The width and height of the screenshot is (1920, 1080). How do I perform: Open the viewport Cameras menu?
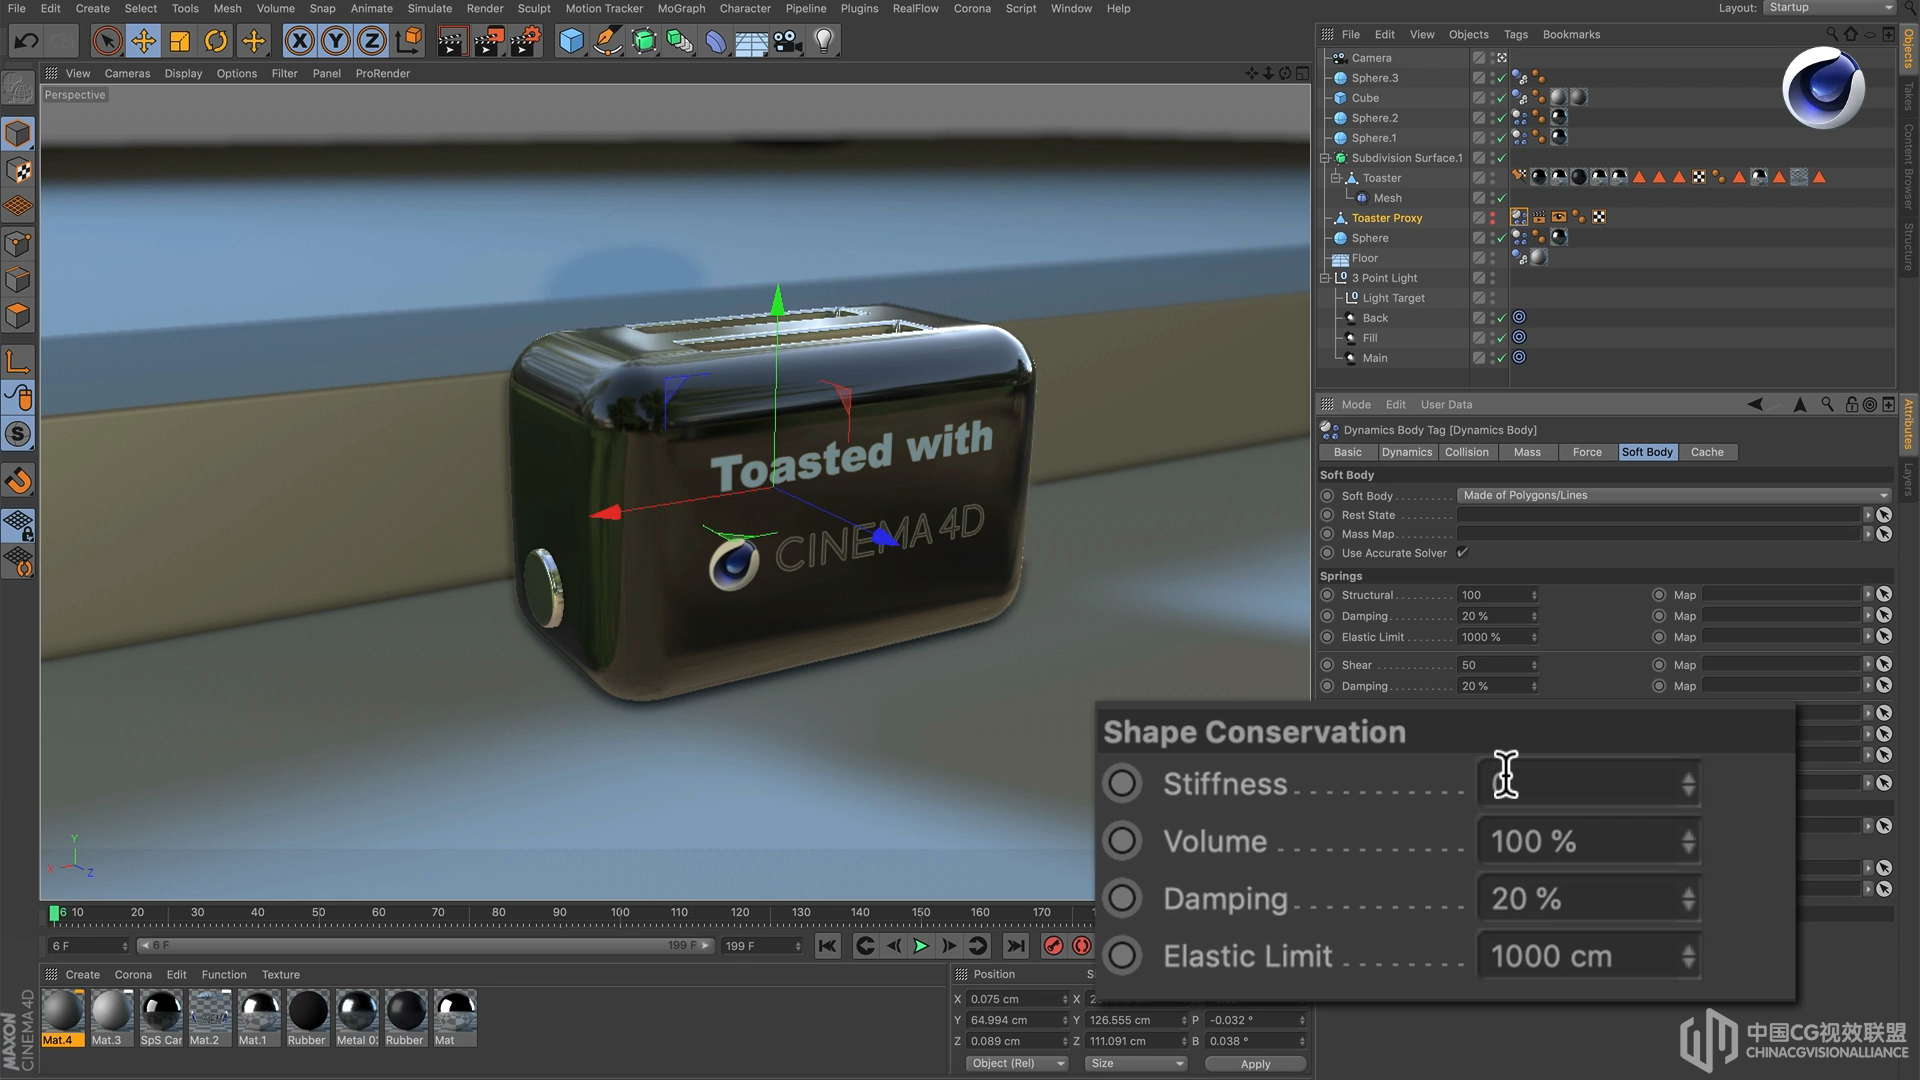pos(127,73)
